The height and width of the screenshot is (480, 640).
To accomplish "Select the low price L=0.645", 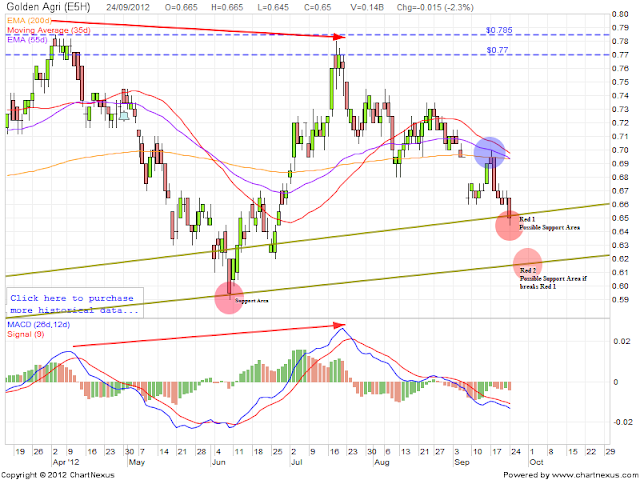I will pos(272,7).
